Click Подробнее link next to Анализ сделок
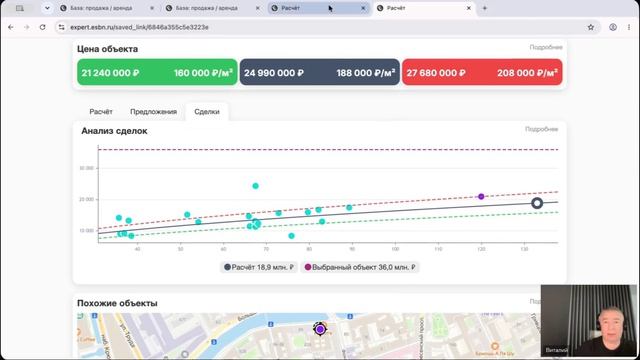Screen dimensions: 640x360 (x=542, y=129)
